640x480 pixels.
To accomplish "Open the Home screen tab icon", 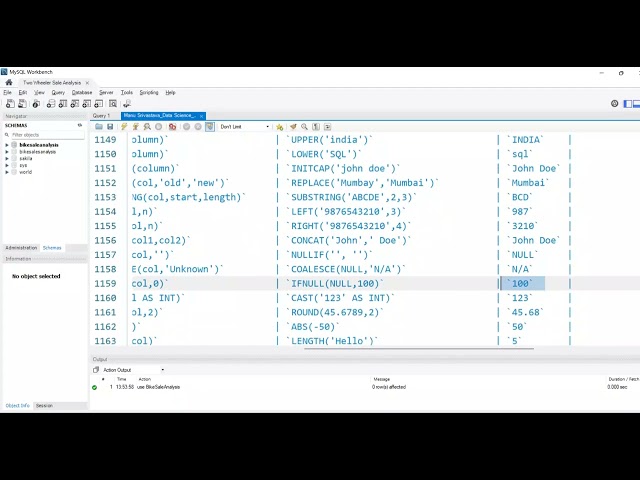I will click(9, 82).
